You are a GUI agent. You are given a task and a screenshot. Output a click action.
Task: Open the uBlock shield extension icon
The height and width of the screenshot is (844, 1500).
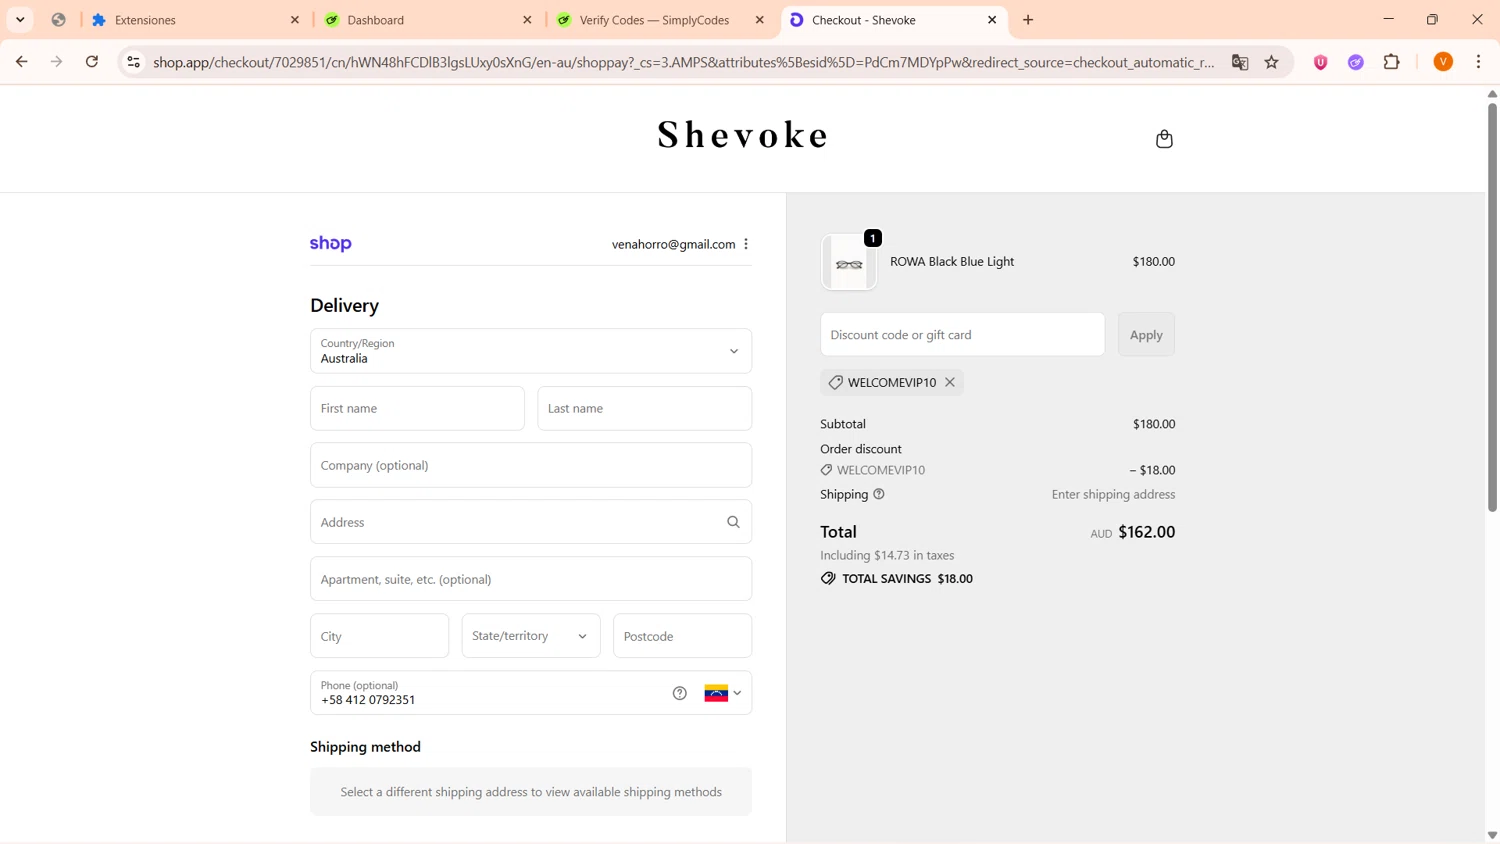(1321, 62)
